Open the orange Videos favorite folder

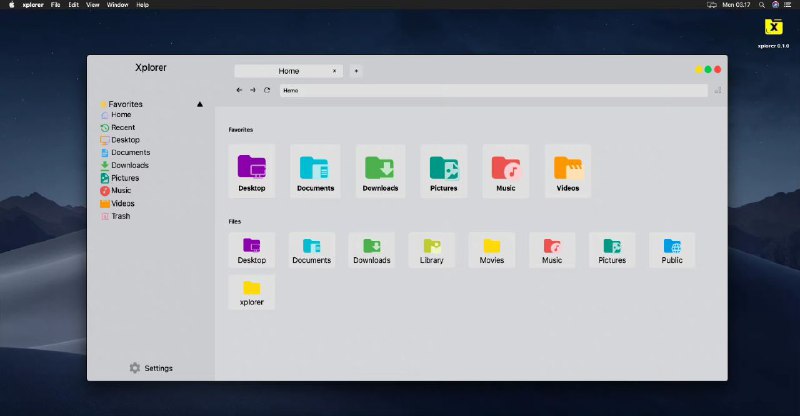click(x=568, y=171)
